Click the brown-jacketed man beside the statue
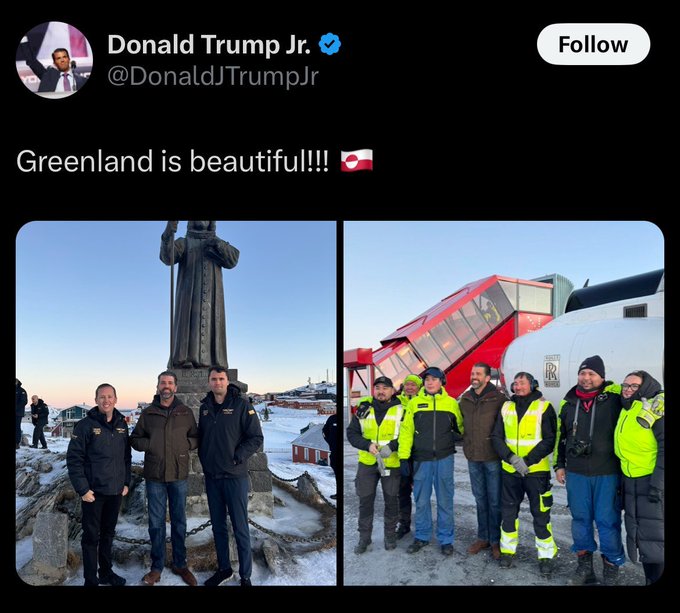Image resolution: width=680 pixels, height=613 pixels. (x=166, y=477)
